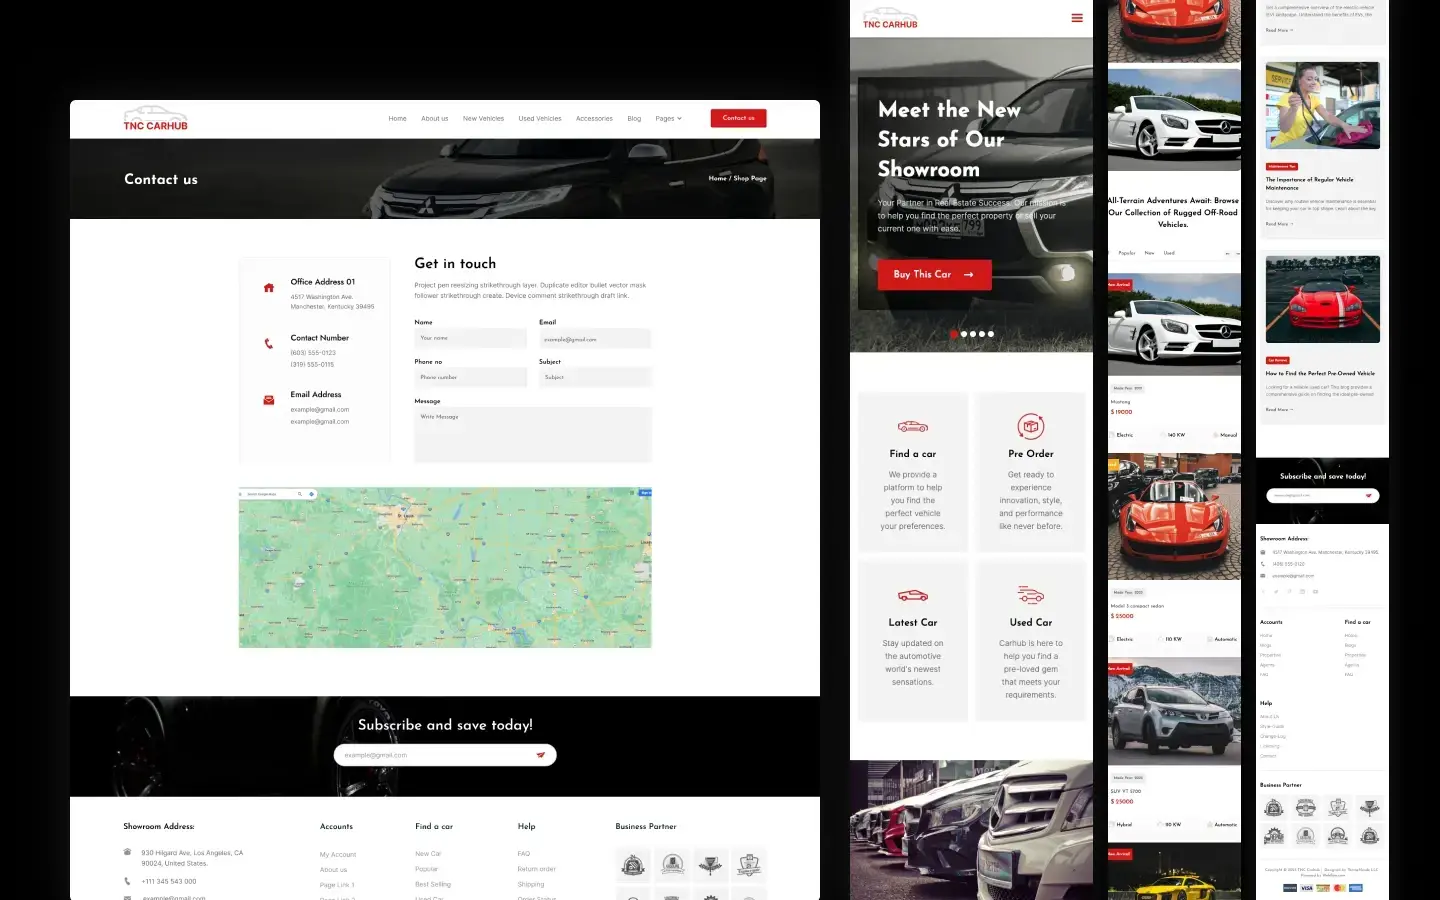Click the Pre Order box icon
1440x900 pixels.
click(1030, 424)
